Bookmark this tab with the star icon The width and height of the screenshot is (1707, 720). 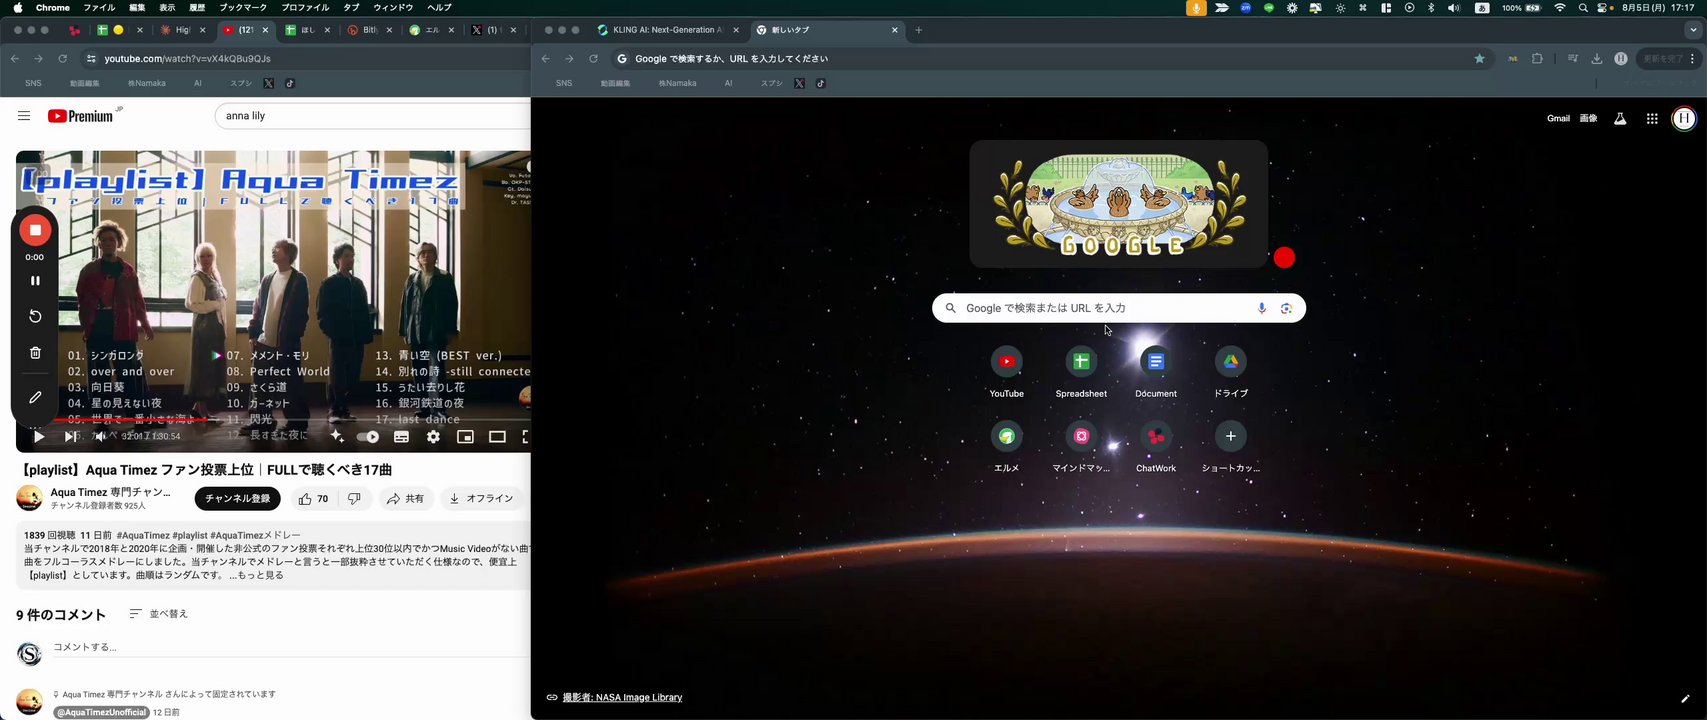click(1479, 59)
